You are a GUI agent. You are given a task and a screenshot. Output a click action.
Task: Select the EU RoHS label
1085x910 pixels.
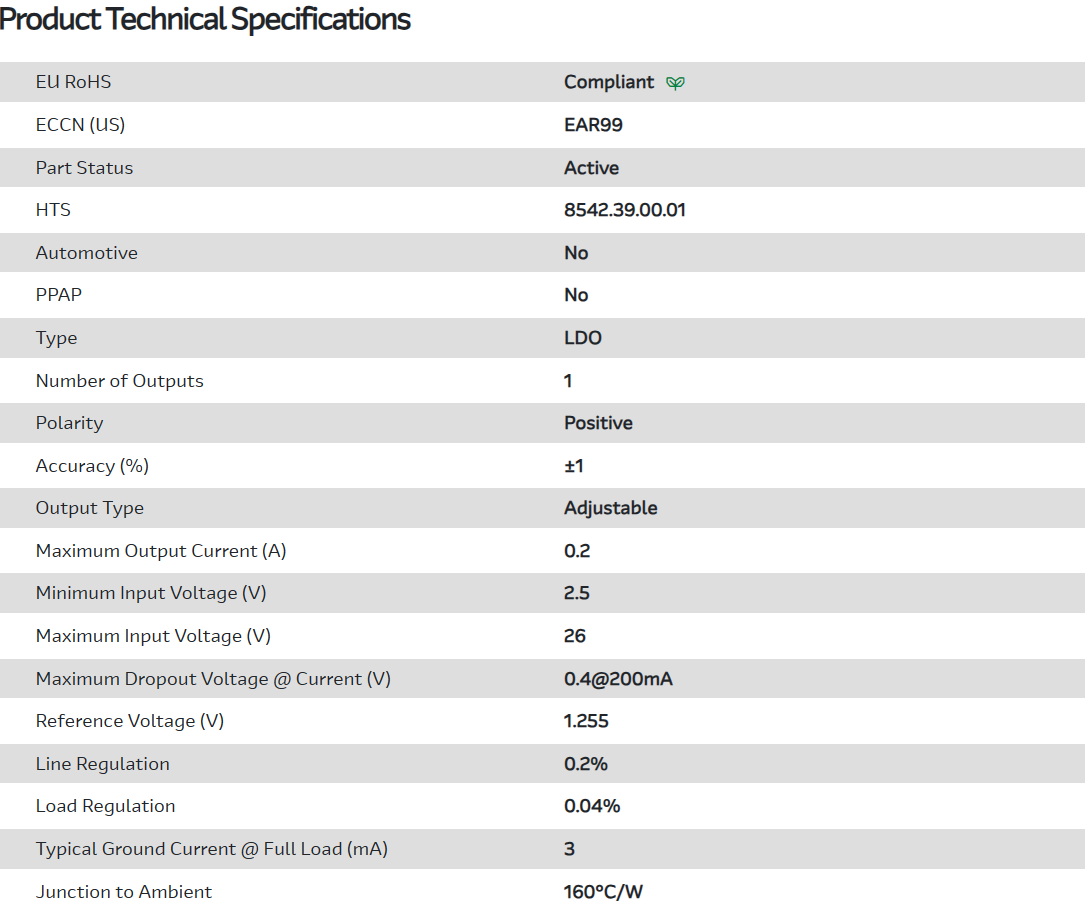coord(73,82)
